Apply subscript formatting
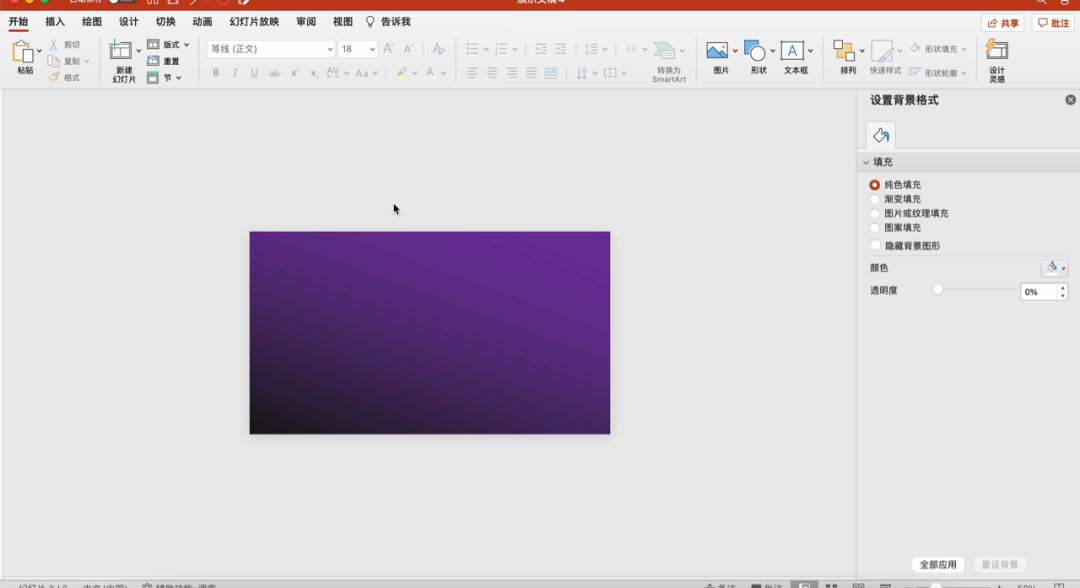 click(x=313, y=73)
